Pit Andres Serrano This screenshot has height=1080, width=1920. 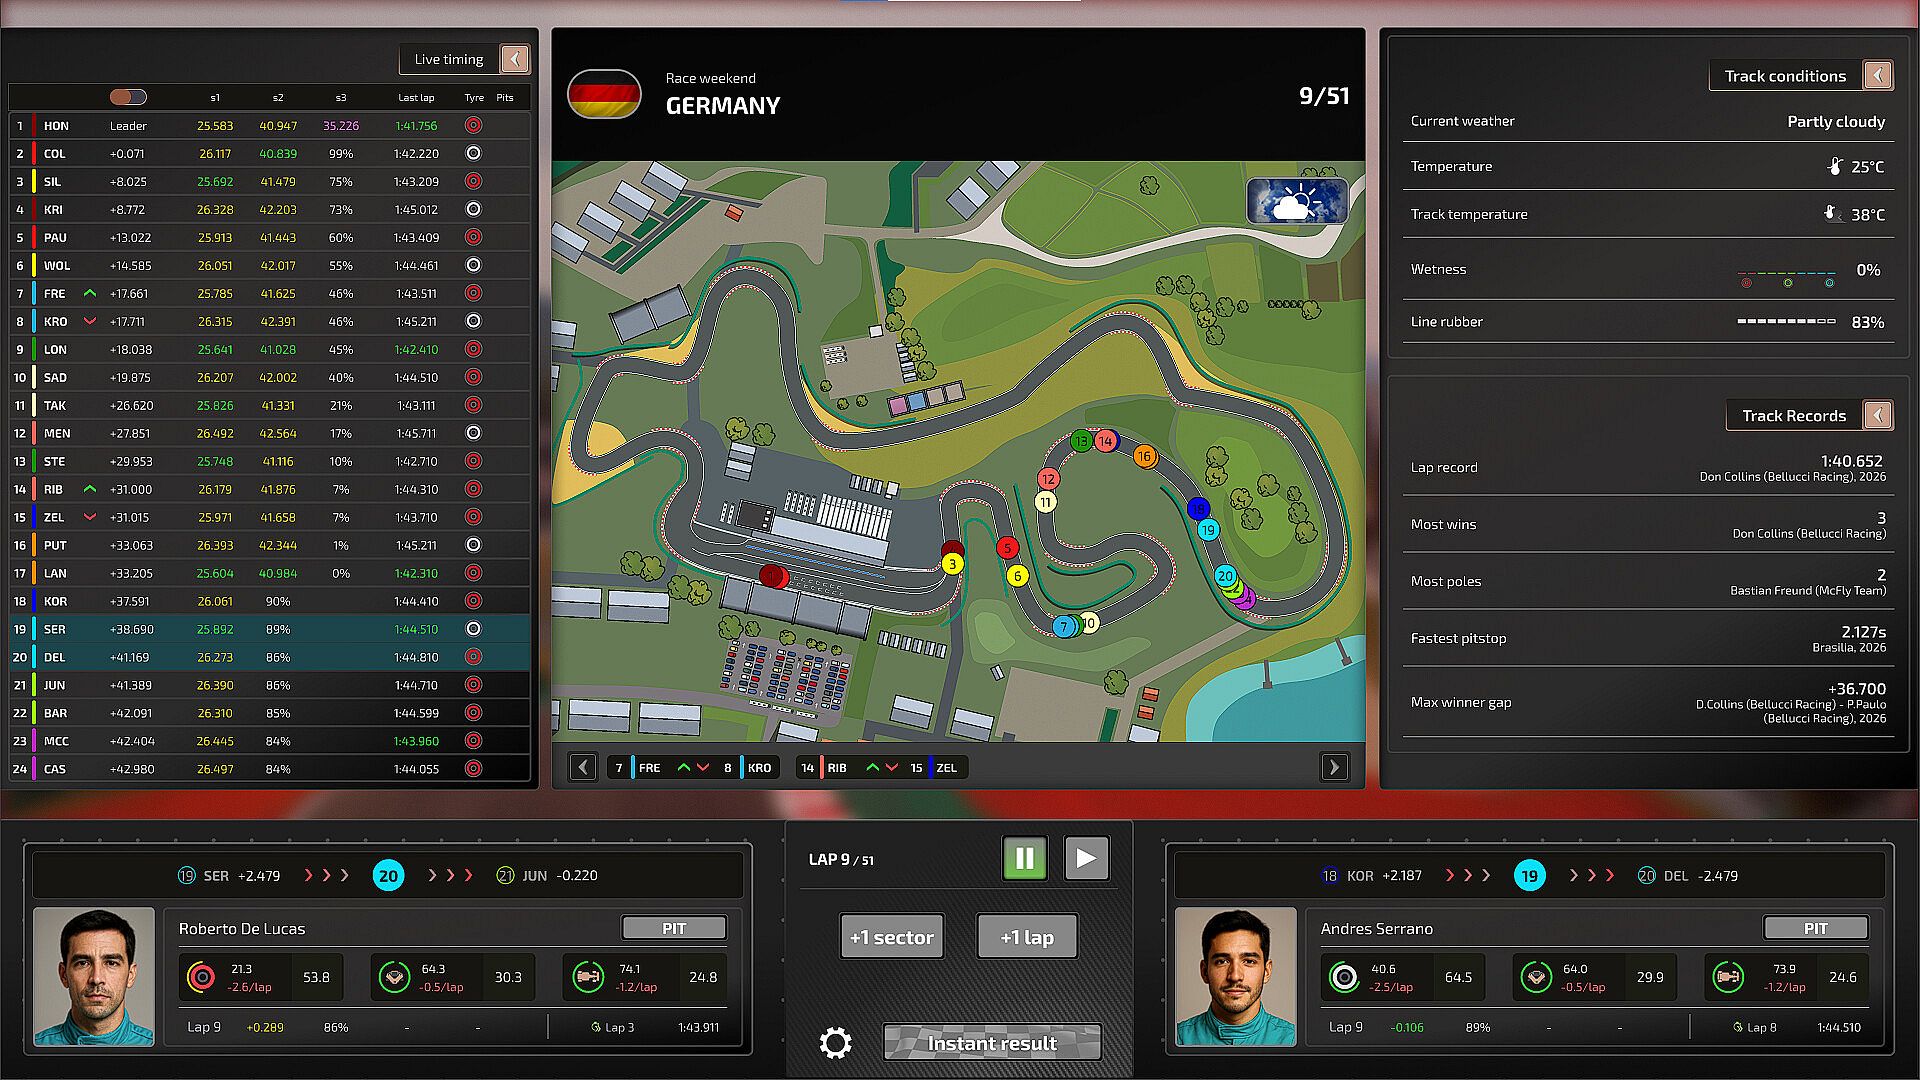[1815, 928]
